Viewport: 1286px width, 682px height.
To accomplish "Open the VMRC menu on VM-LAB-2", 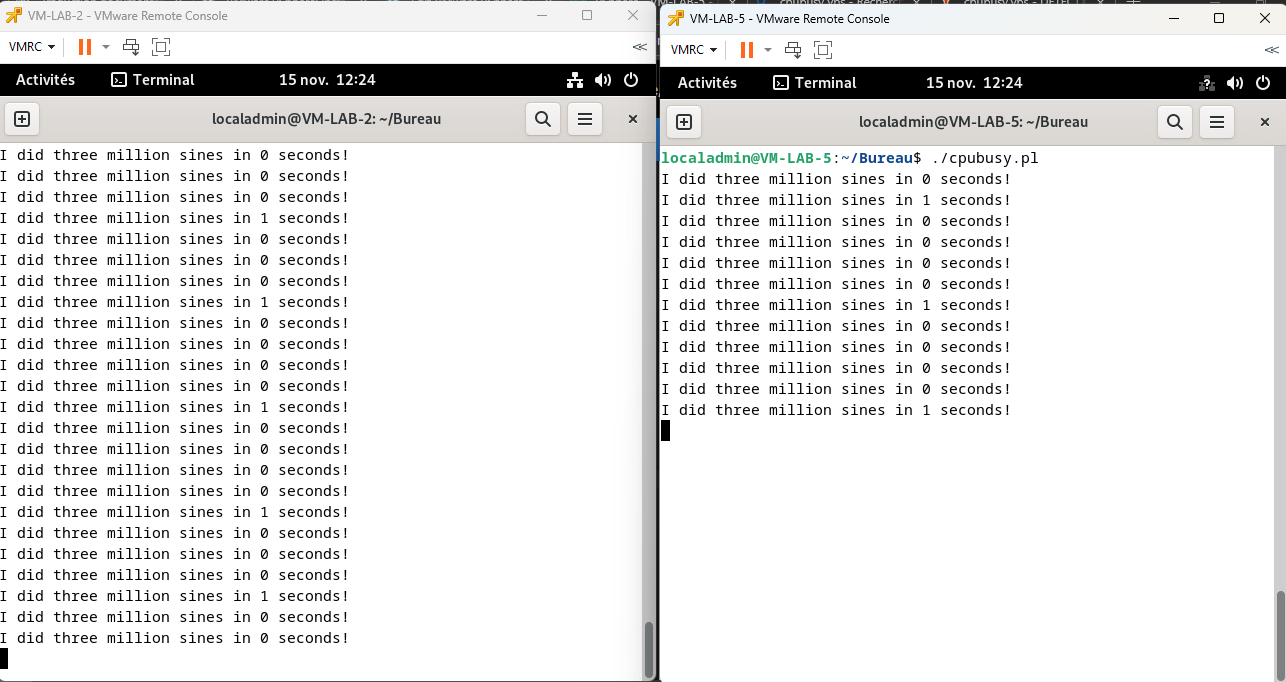I will pyautogui.click(x=27, y=47).
